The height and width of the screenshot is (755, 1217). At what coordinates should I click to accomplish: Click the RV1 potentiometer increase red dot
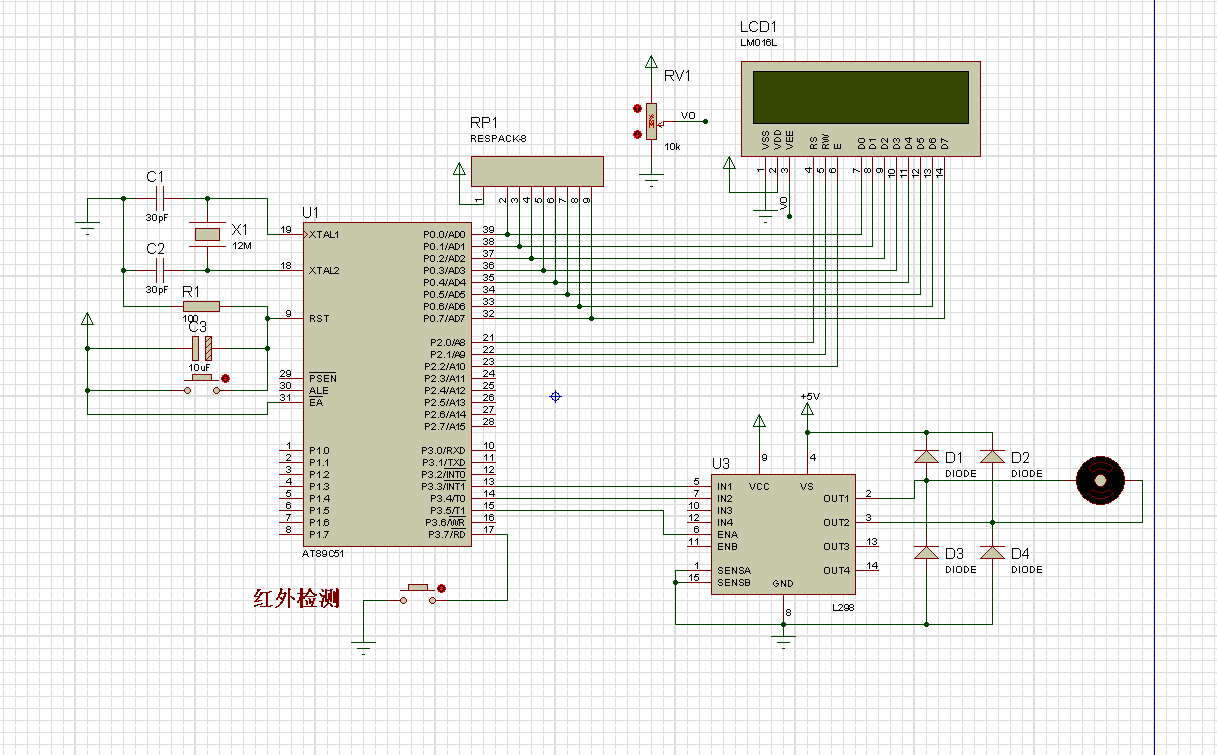click(637, 109)
